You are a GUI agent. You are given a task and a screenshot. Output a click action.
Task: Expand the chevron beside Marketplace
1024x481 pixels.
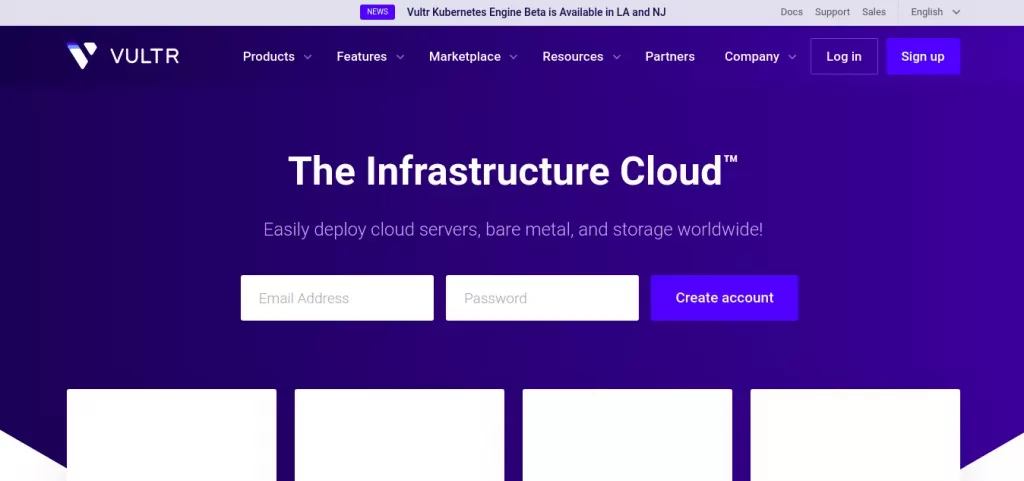pyautogui.click(x=513, y=57)
